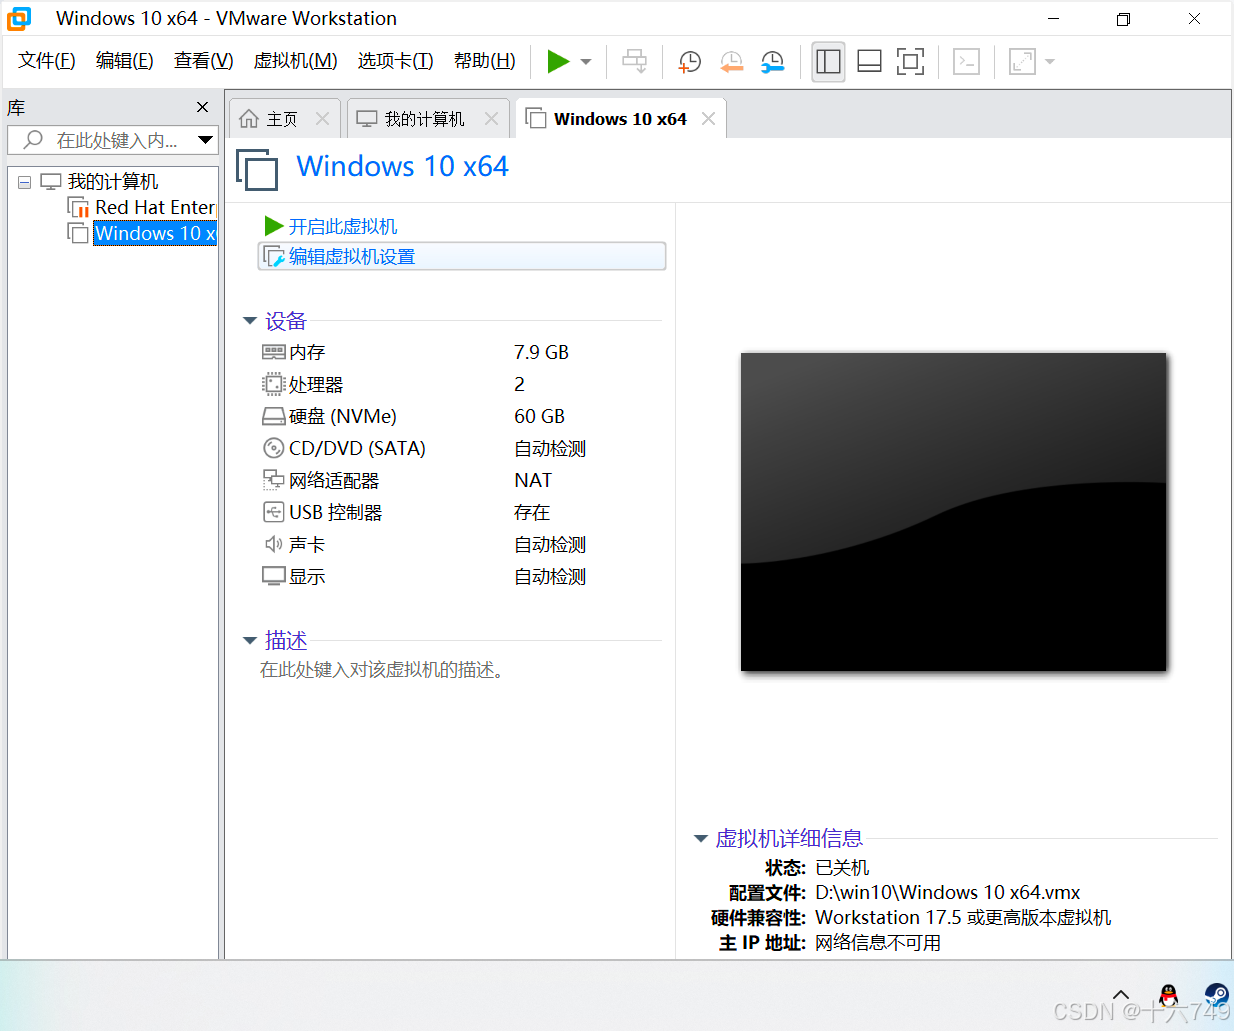Click the config file path D:\win10\Windows 10 x64.vmx

[x=948, y=892]
